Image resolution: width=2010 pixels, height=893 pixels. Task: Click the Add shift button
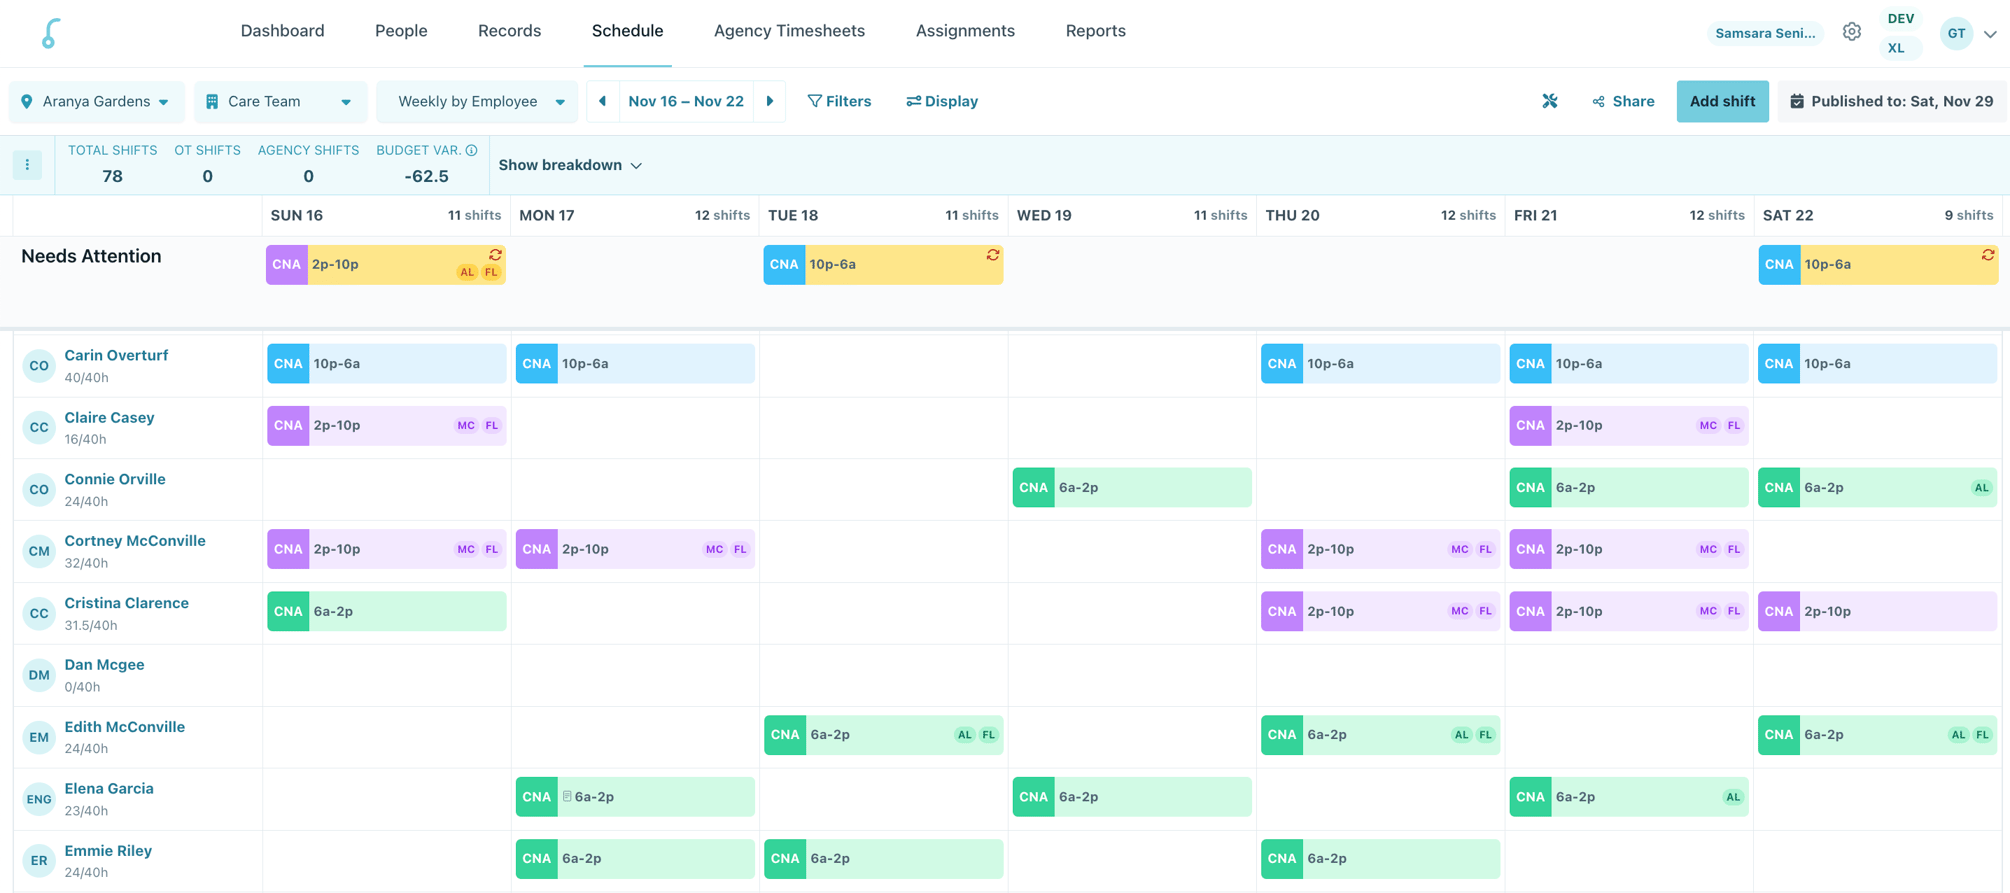1722,101
